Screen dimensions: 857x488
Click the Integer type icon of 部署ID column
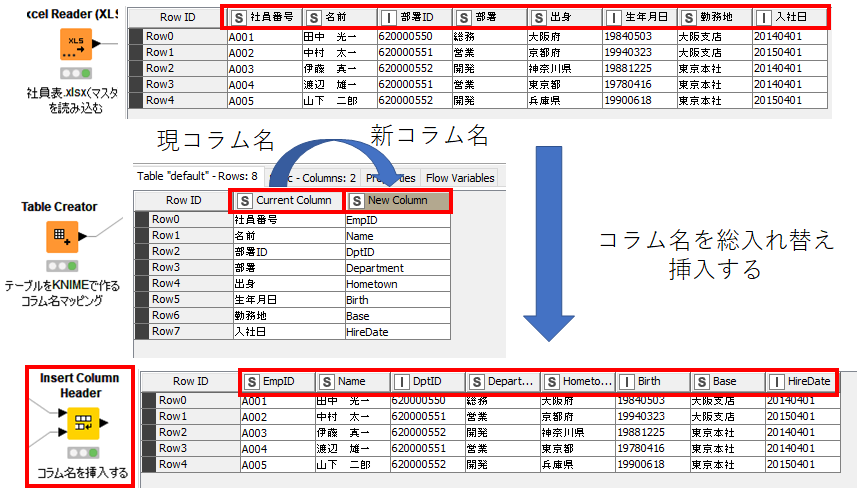click(x=388, y=17)
